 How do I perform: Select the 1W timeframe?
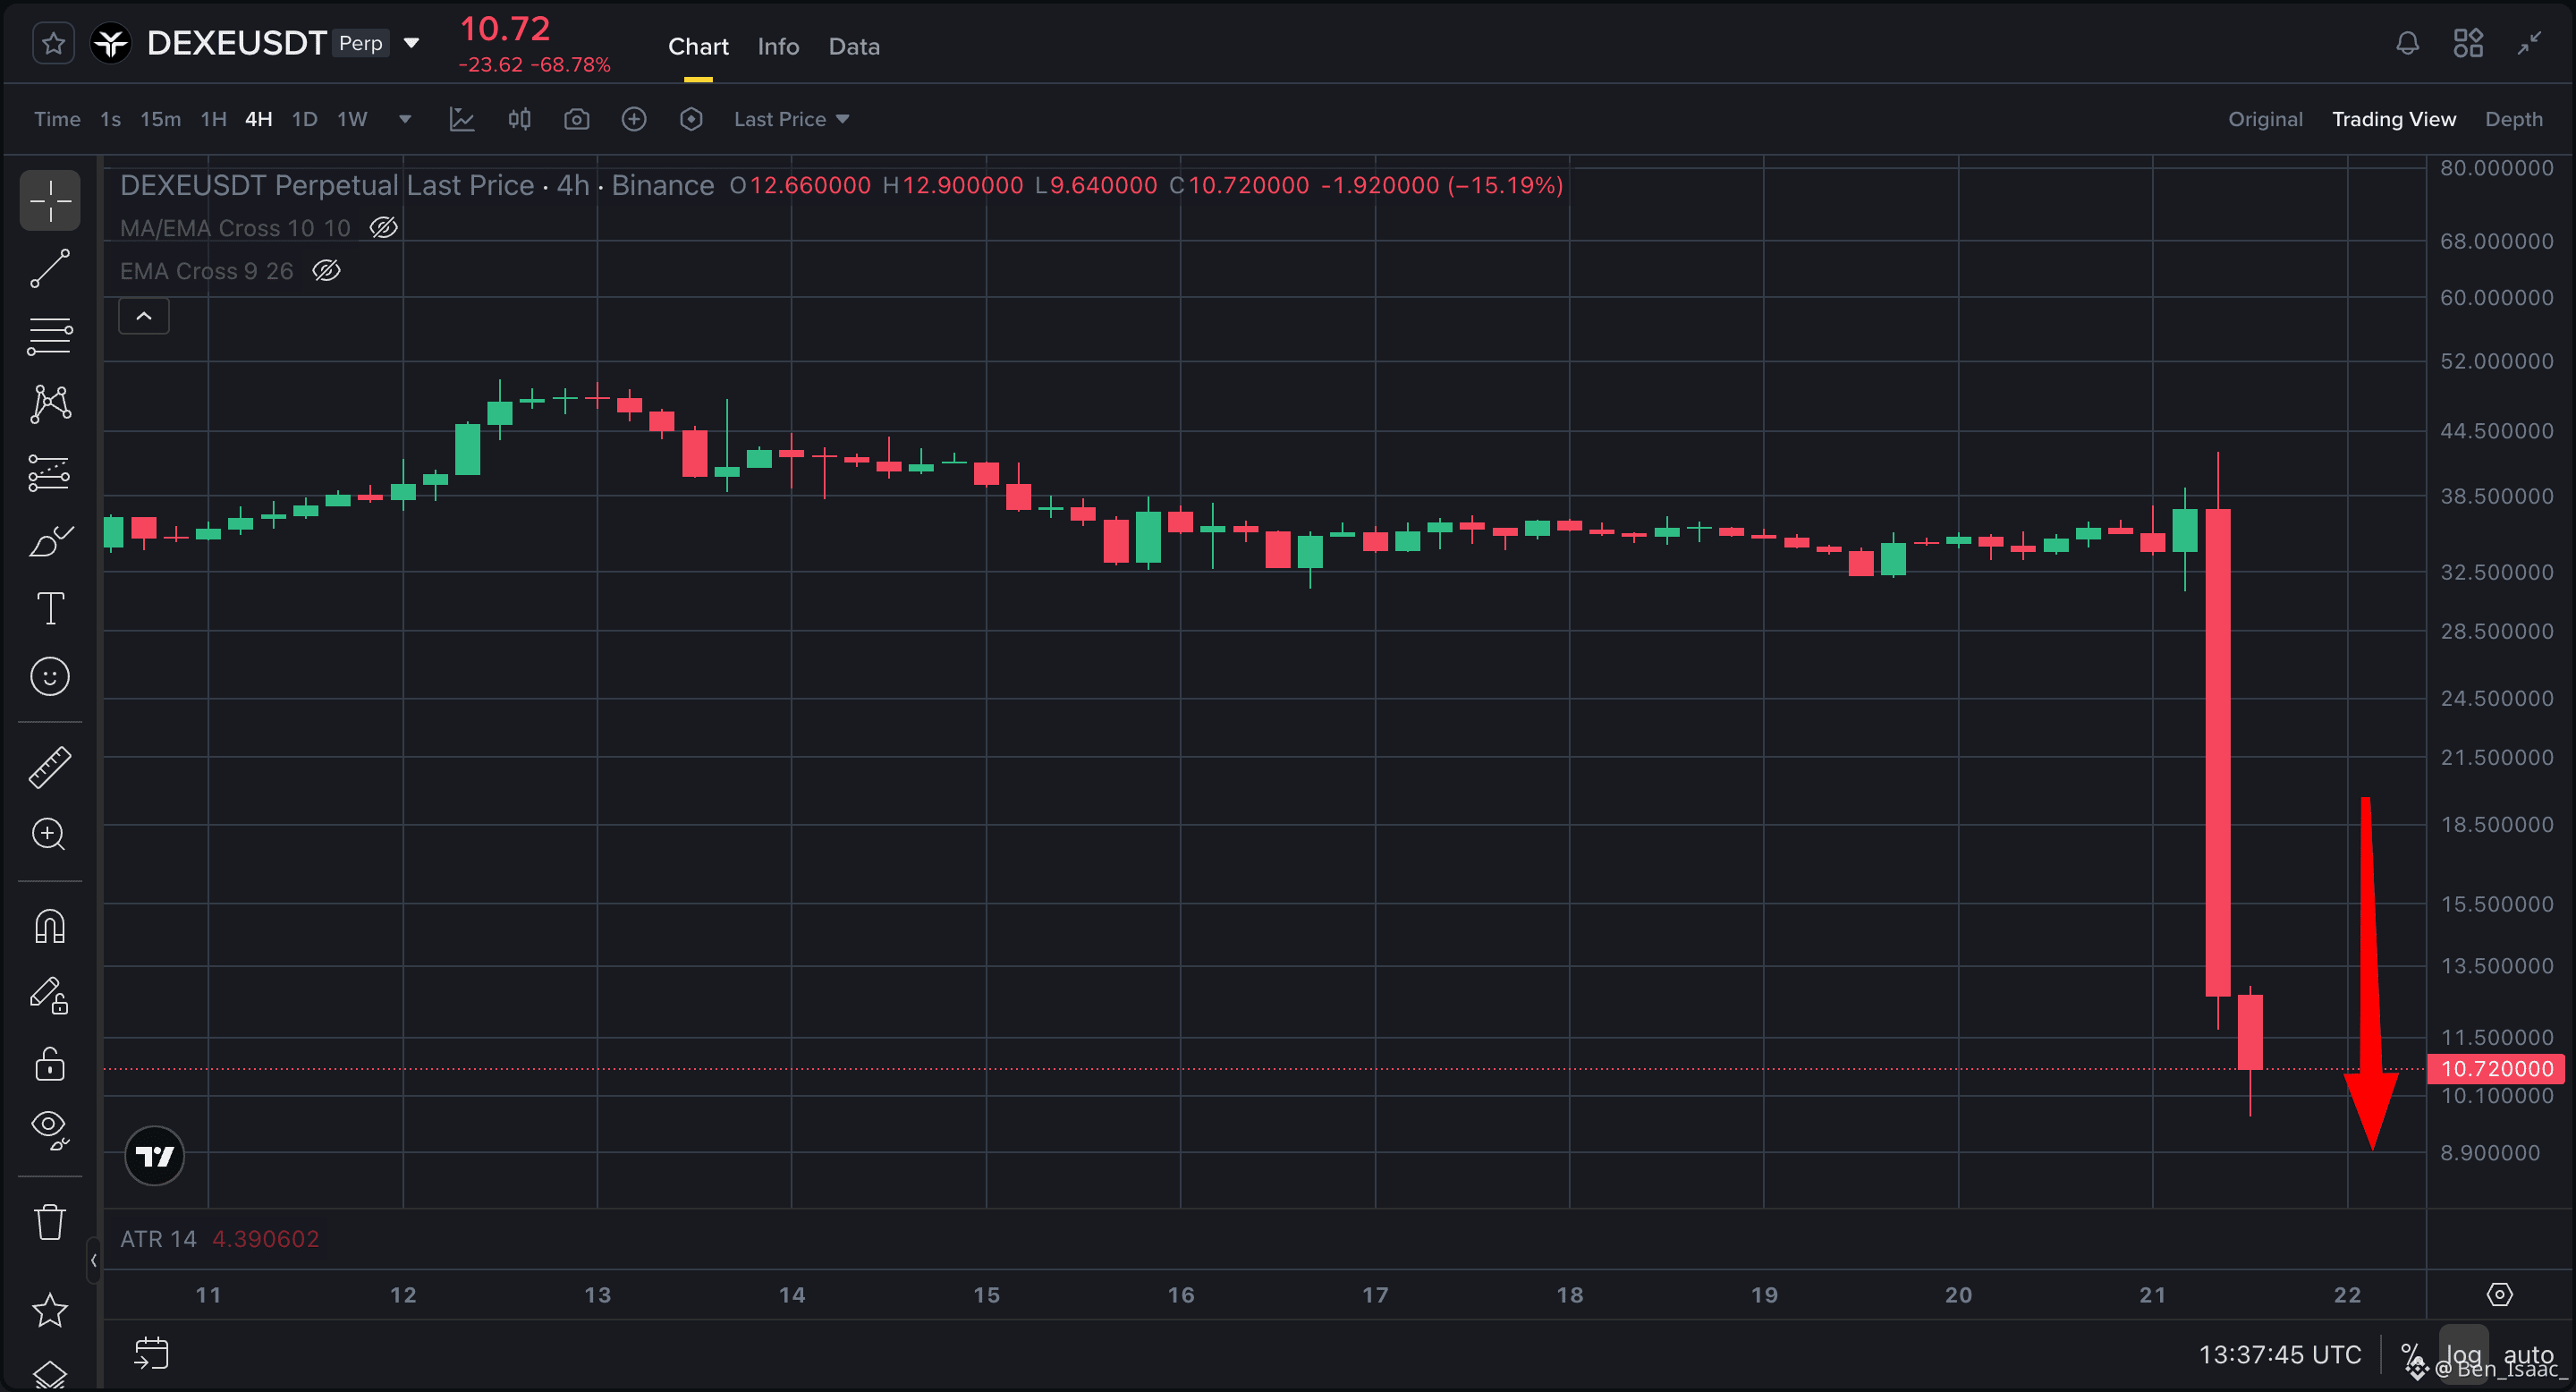coord(352,119)
